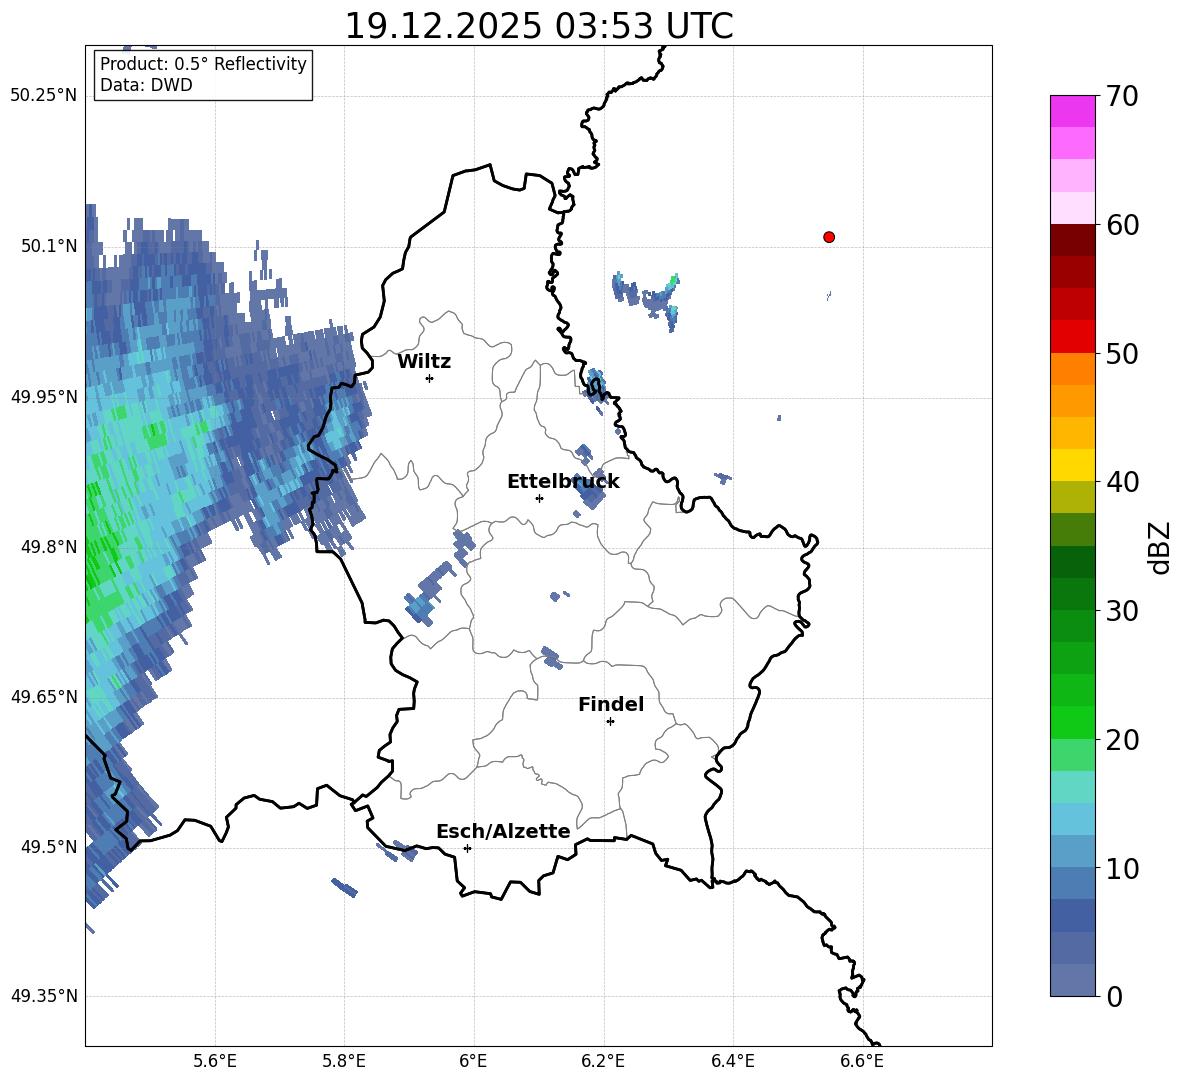Click the Data: DWD text
1184x1081 pixels.
(146, 85)
